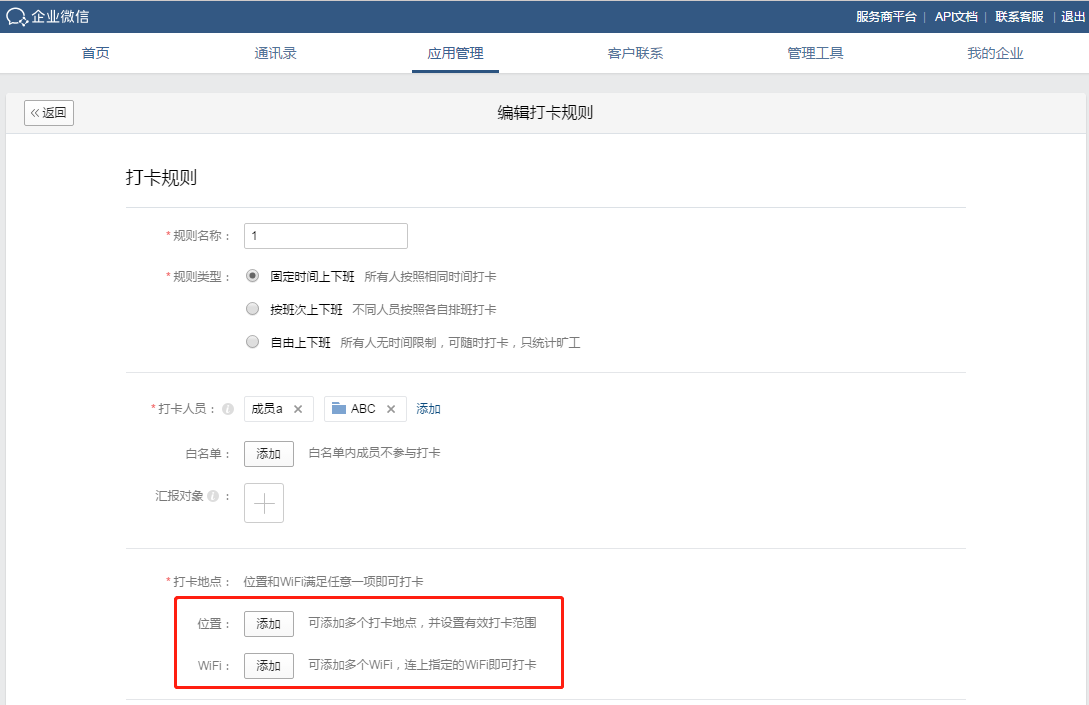Click the 规则名称 input field
This screenshot has width=1089, height=705.
coord(325,235)
